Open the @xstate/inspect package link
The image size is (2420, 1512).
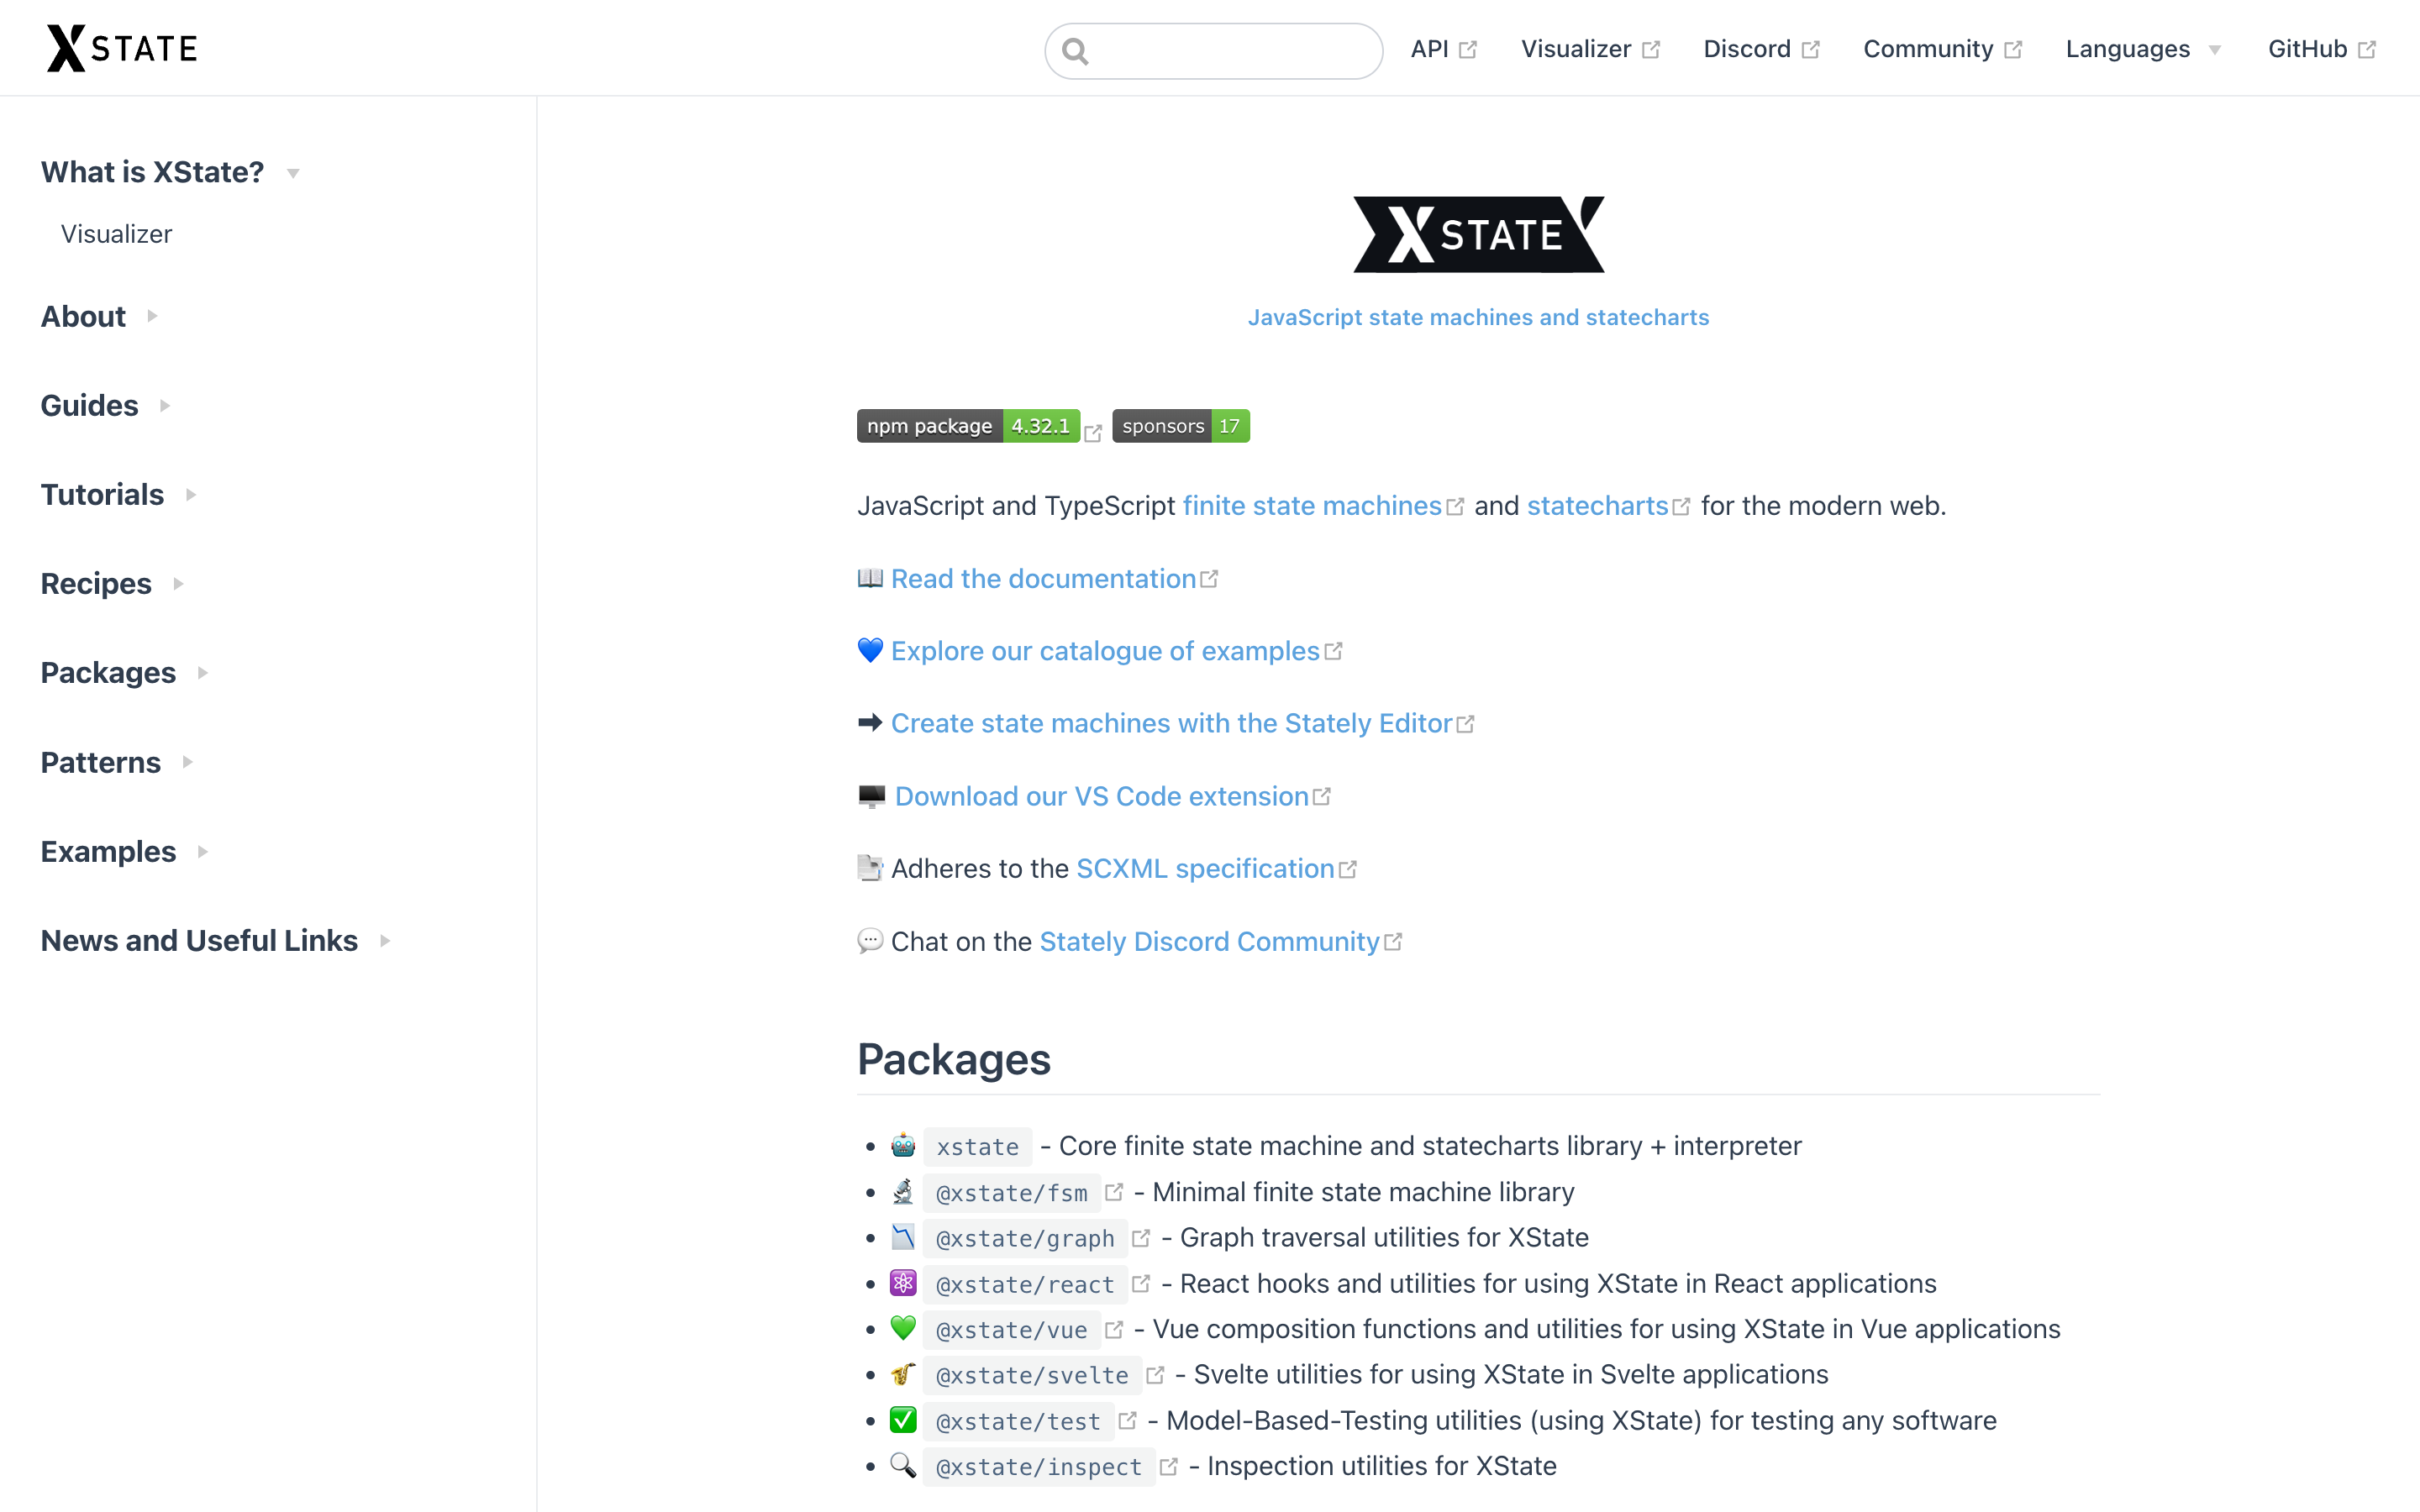(x=1039, y=1466)
